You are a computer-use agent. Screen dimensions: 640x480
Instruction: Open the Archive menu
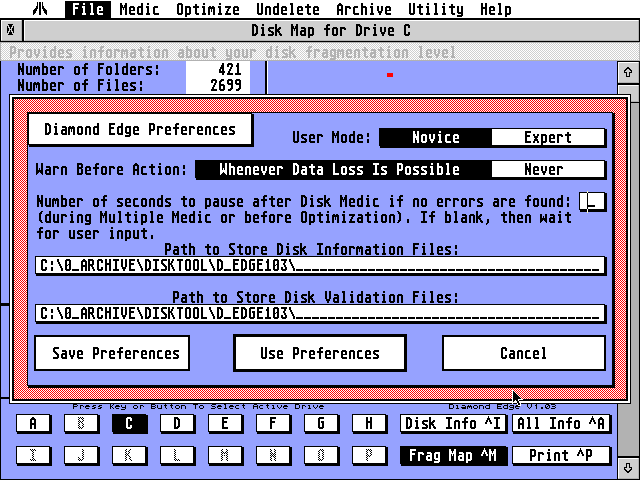tap(364, 9)
